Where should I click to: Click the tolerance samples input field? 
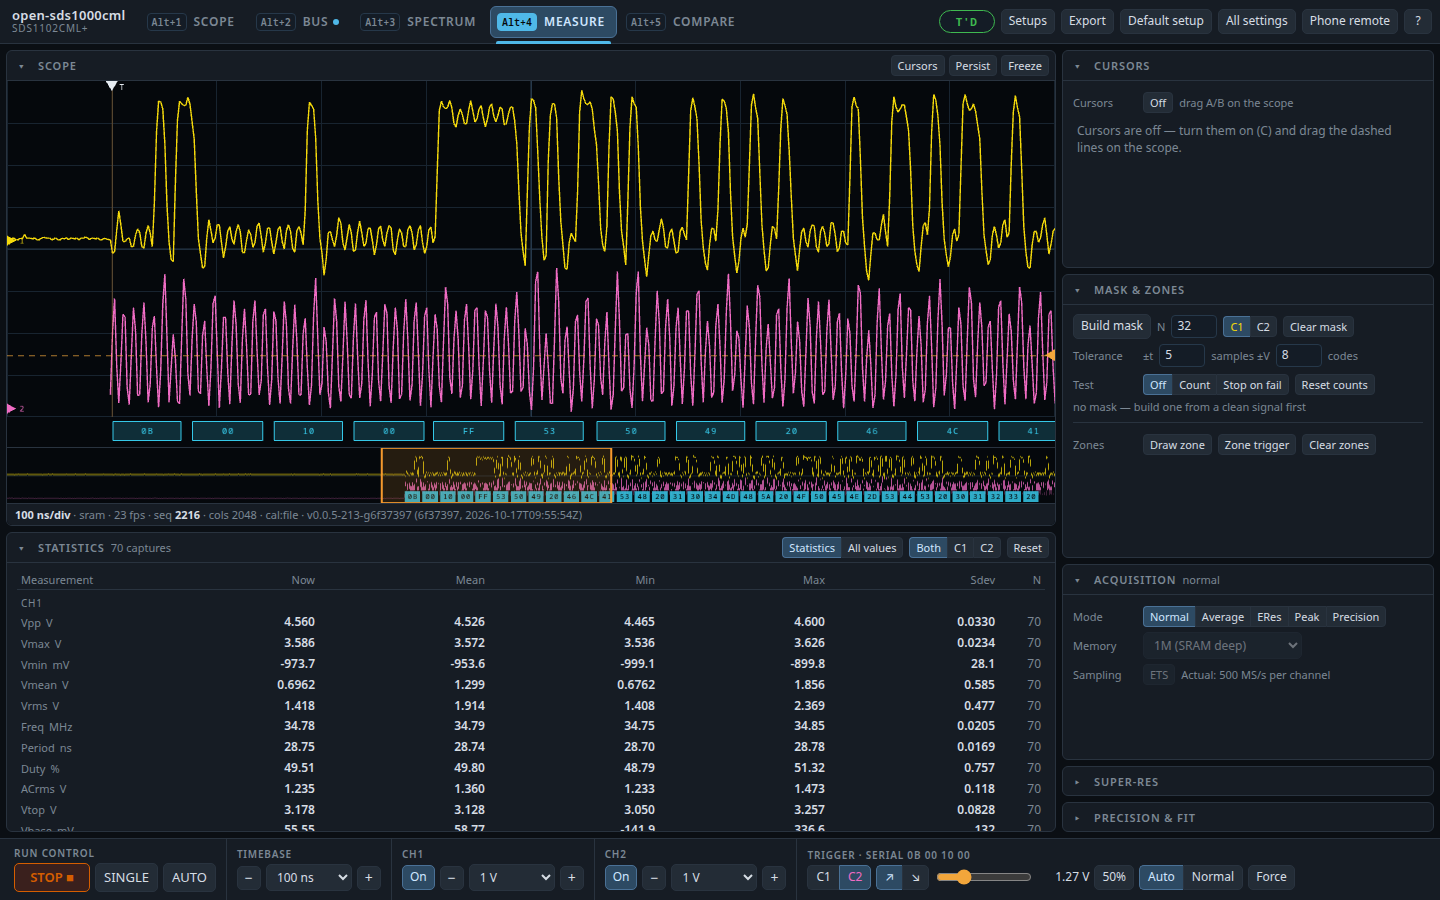point(1182,355)
